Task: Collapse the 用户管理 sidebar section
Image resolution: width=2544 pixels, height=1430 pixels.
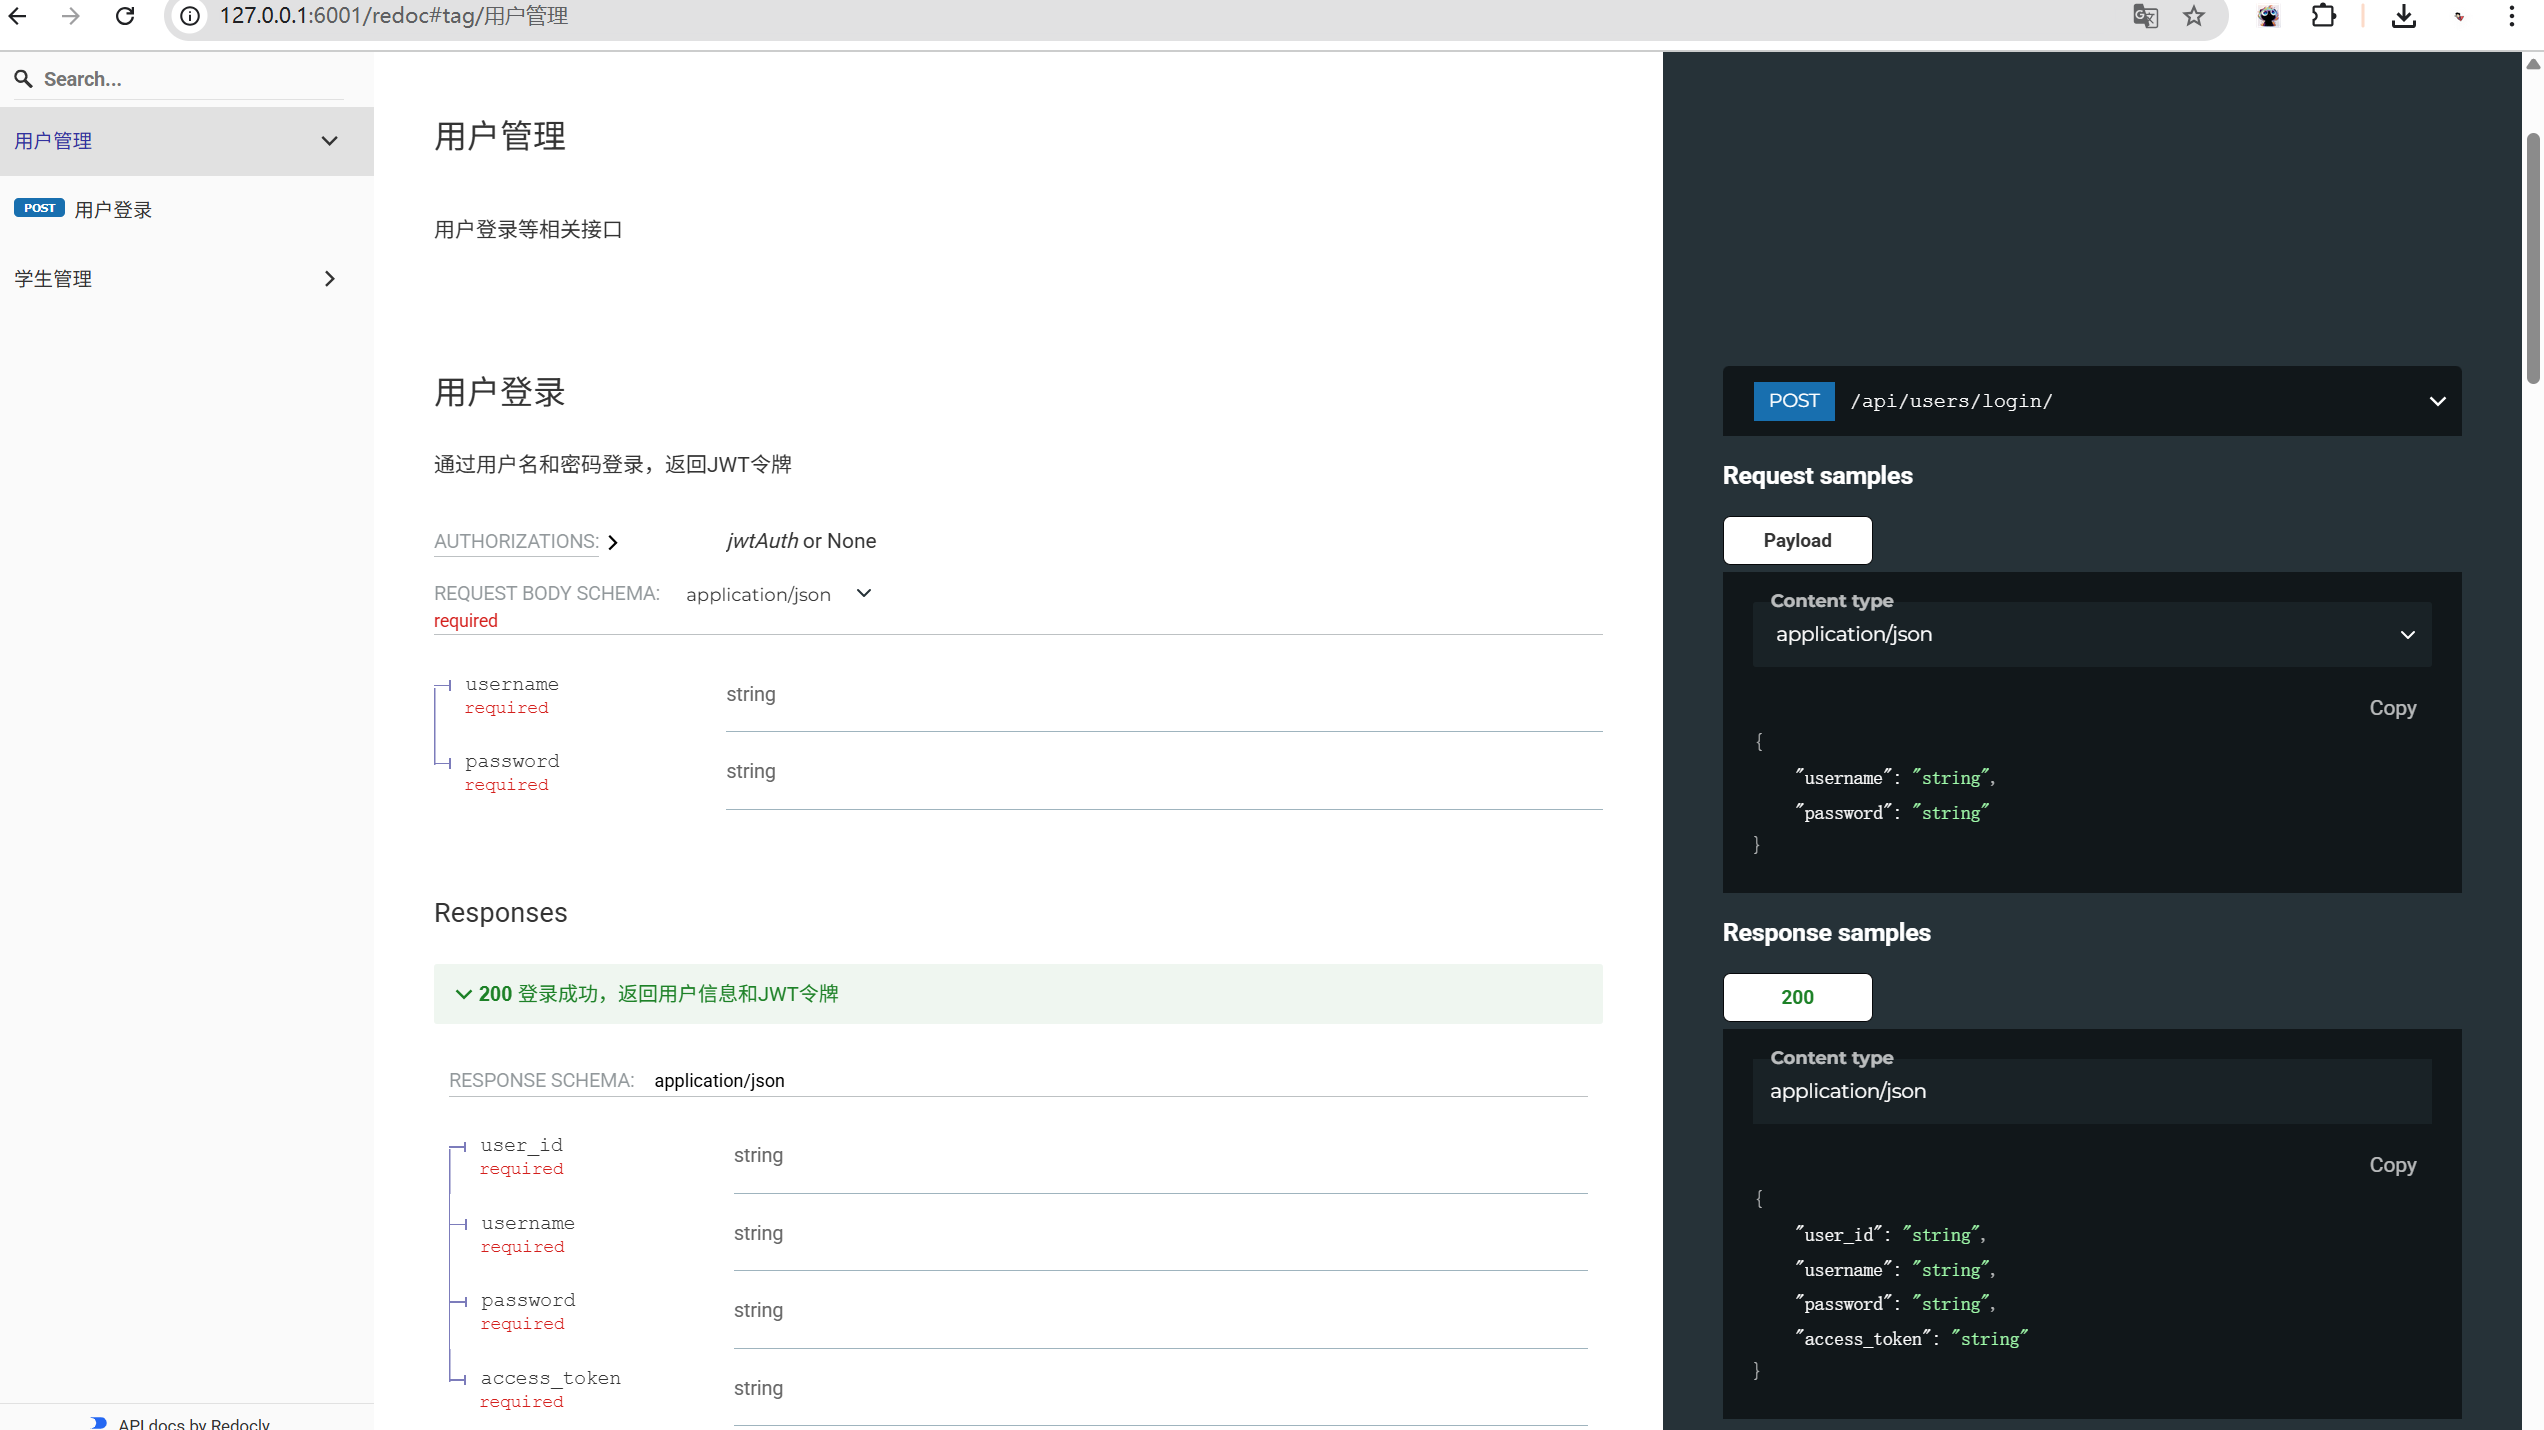Action: coord(329,141)
